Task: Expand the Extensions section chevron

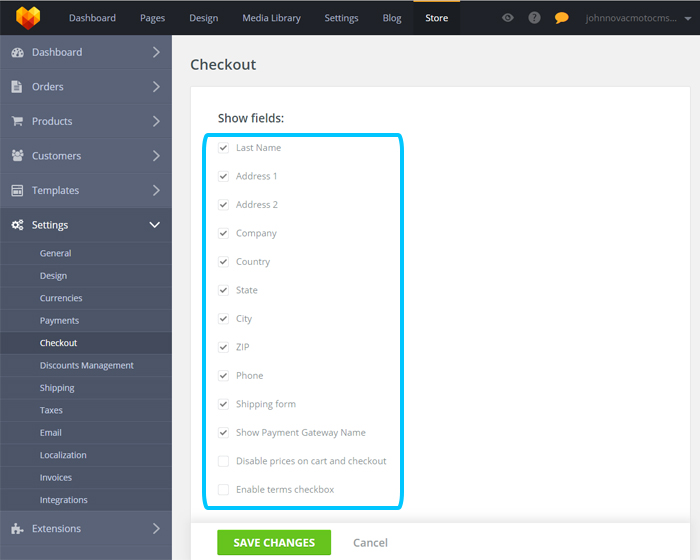Action: click(156, 529)
